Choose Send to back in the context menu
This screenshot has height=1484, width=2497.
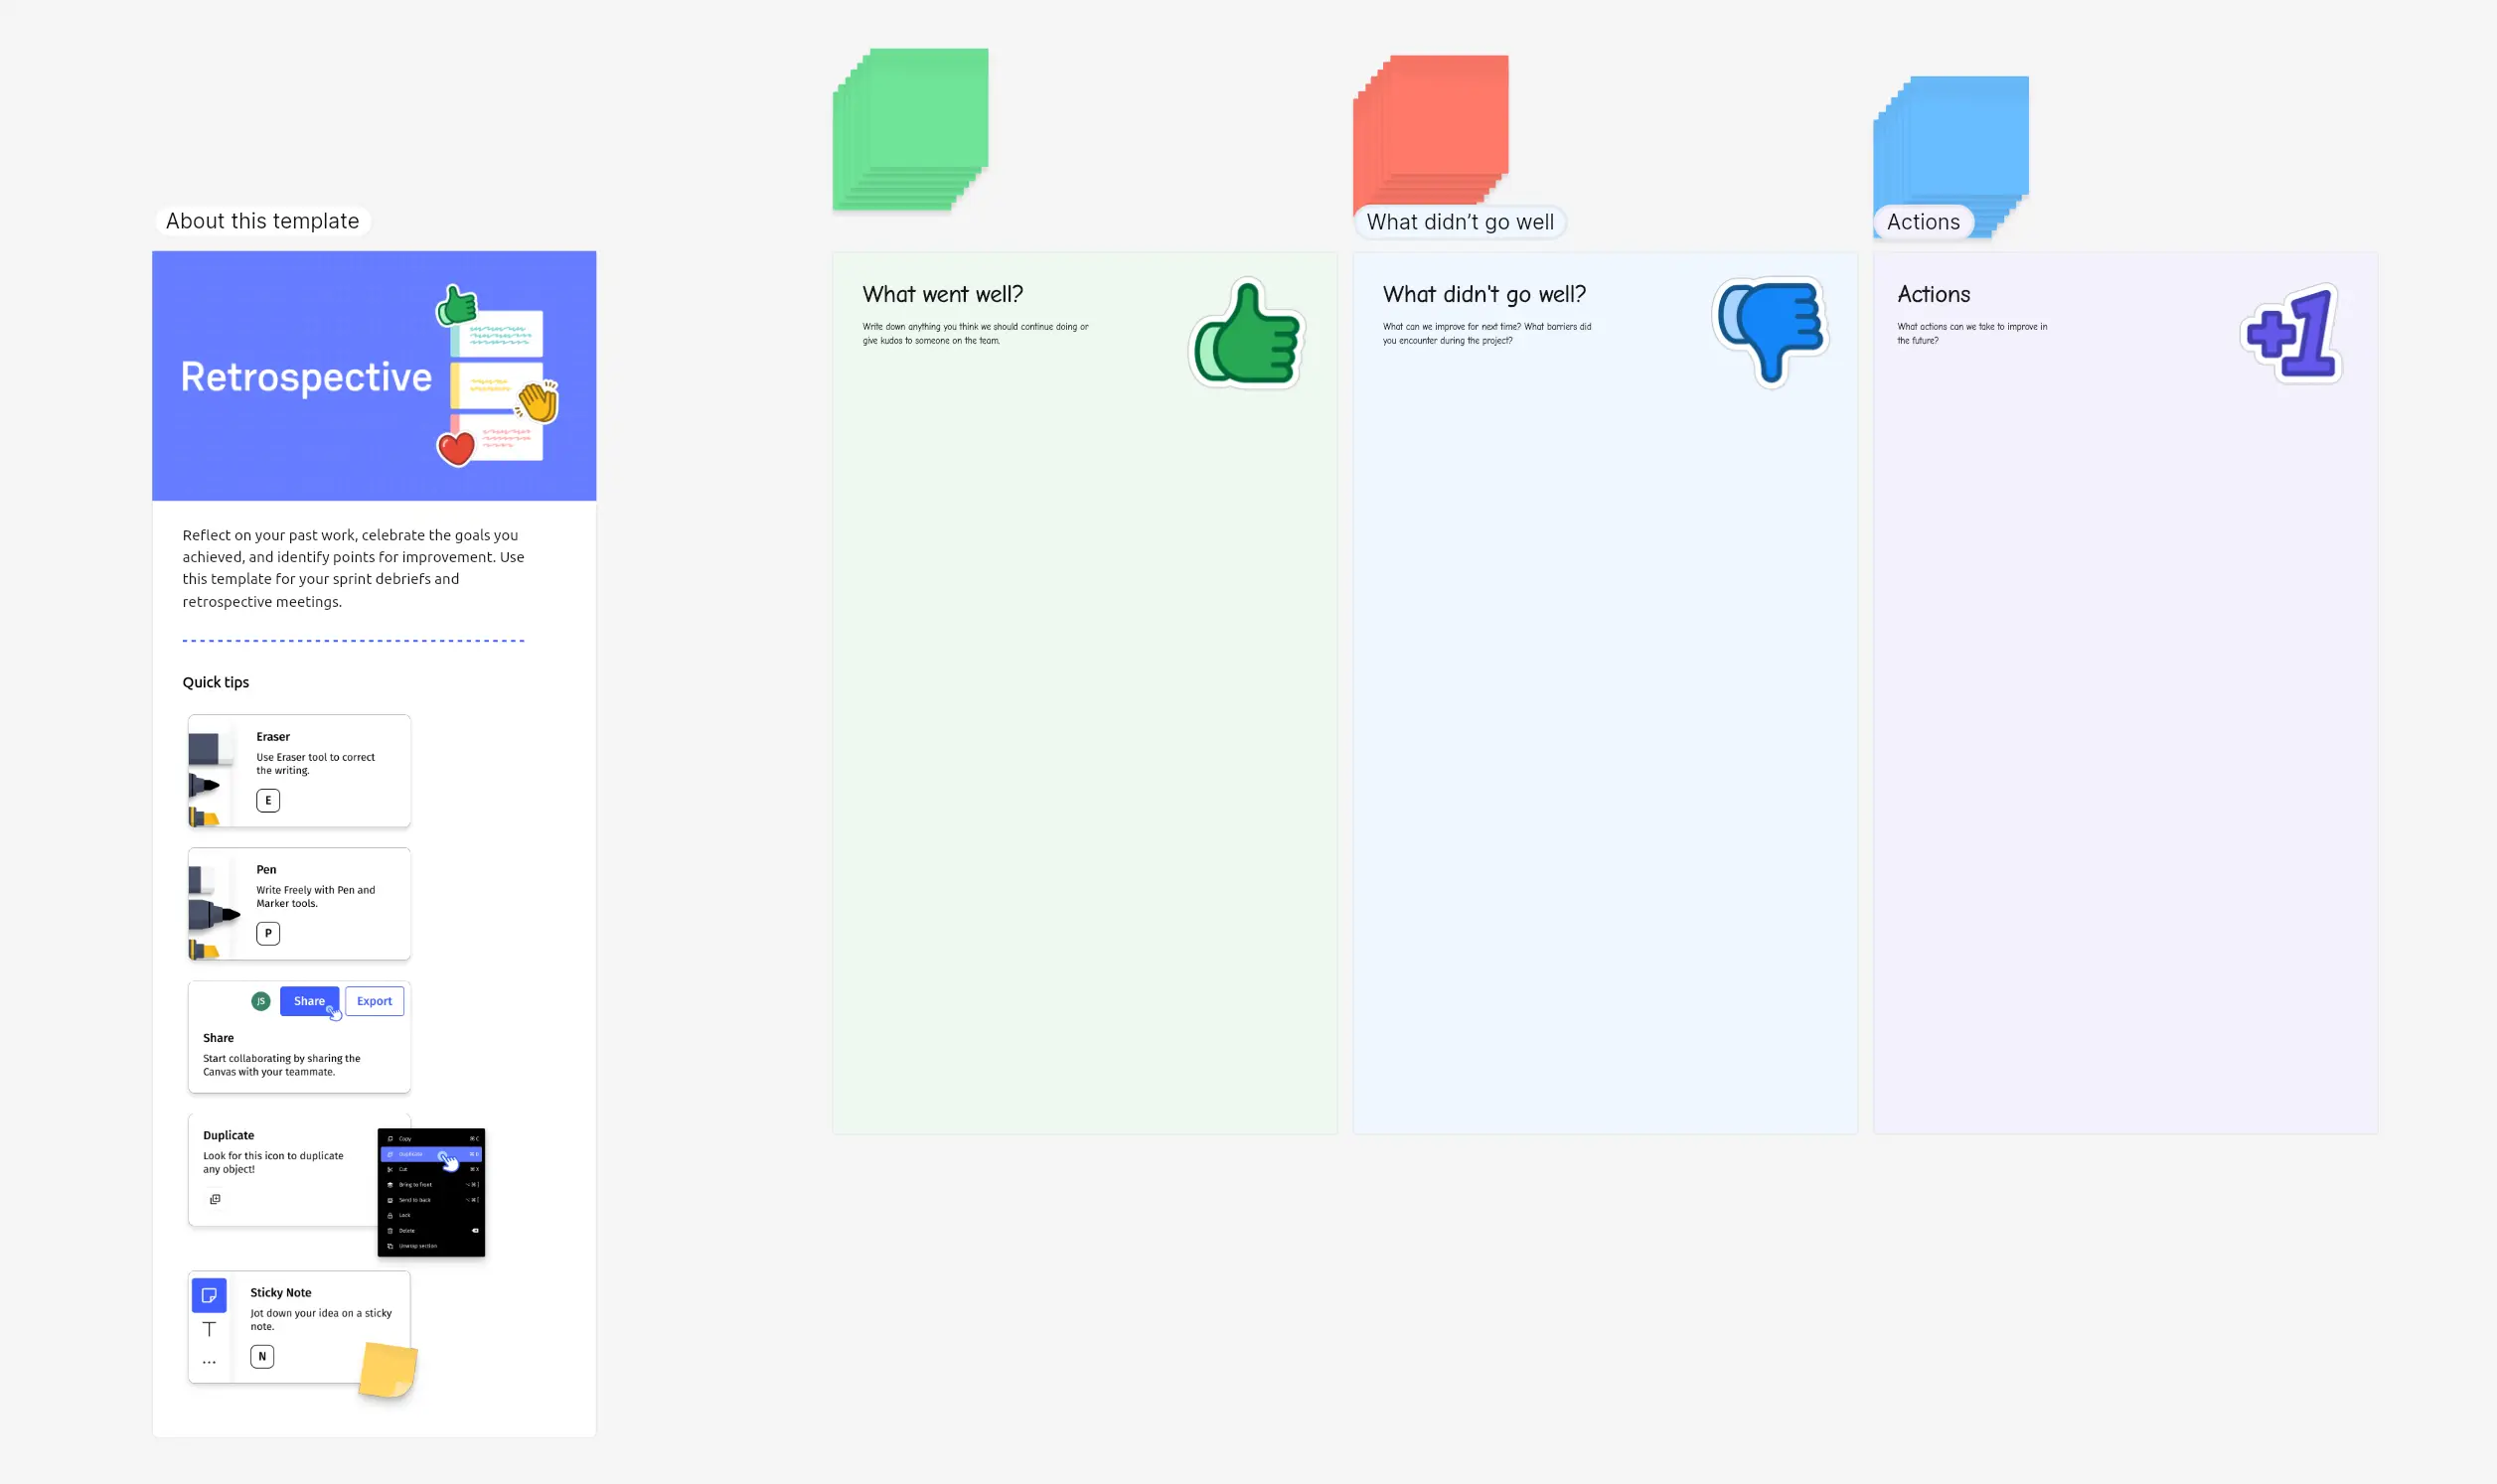tap(431, 1200)
